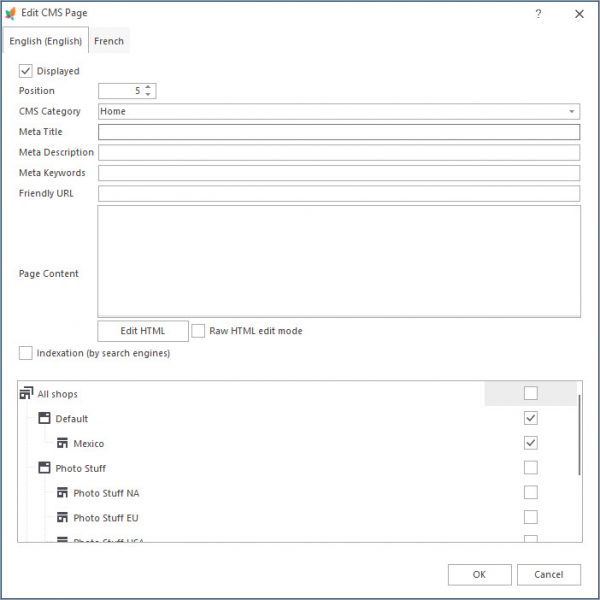Click the Photo Stuff NA shop icon
This screenshot has width=600, height=600.
click(63, 493)
